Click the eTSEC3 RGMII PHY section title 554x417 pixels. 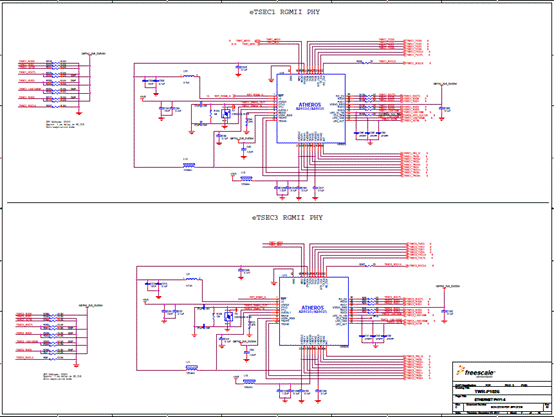[287, 218]
